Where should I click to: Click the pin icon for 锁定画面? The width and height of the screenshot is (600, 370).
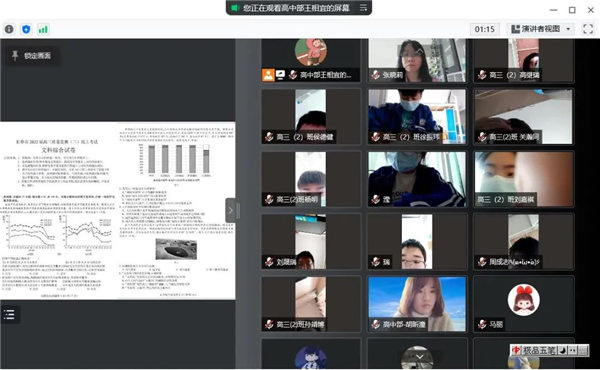[x=15, y=55]
